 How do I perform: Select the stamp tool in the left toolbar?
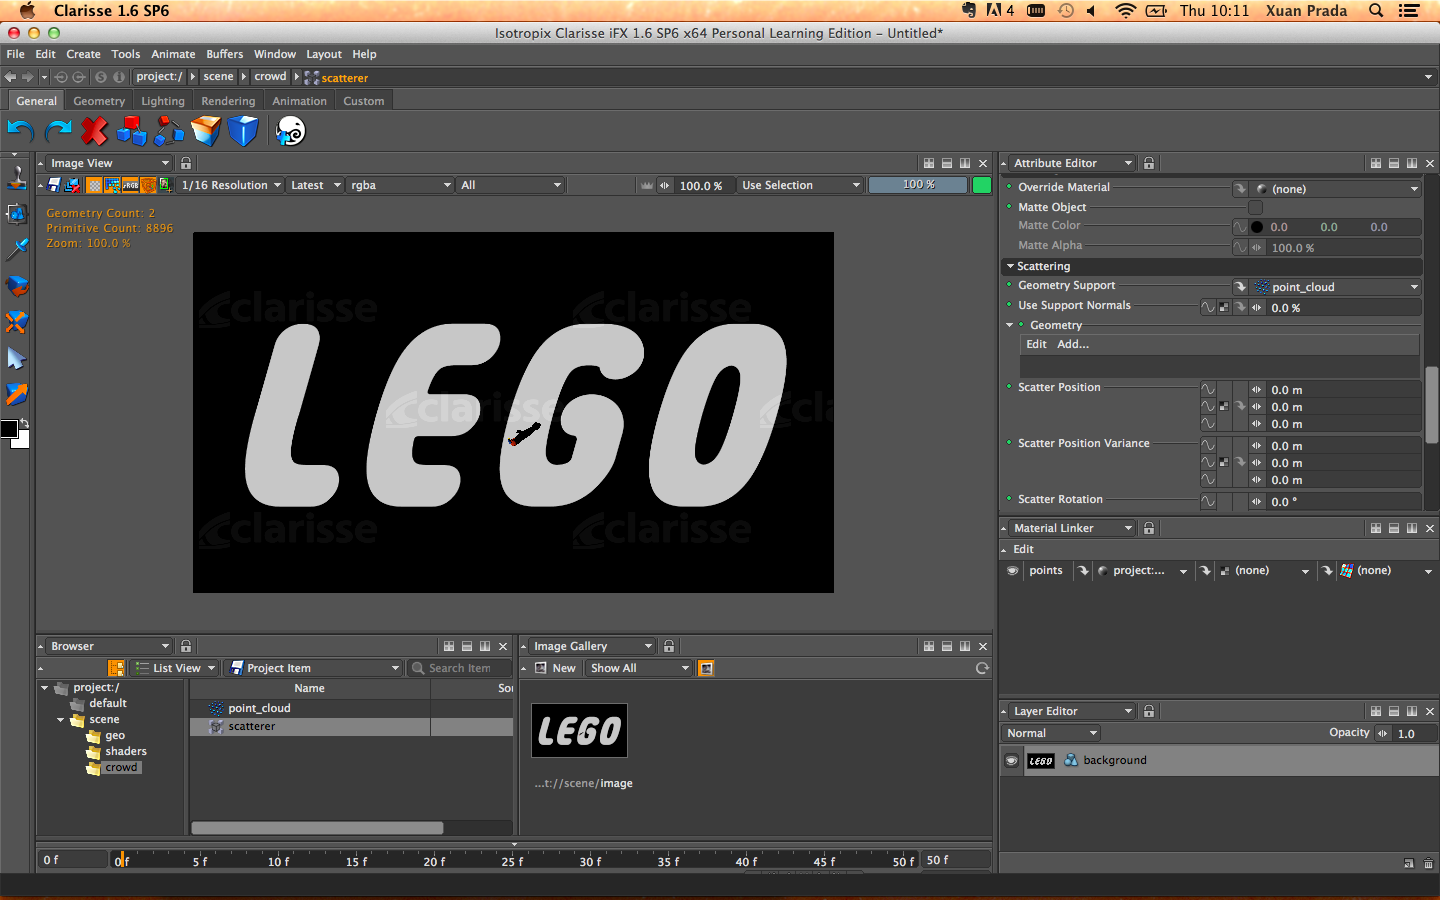tap(17, 177)
